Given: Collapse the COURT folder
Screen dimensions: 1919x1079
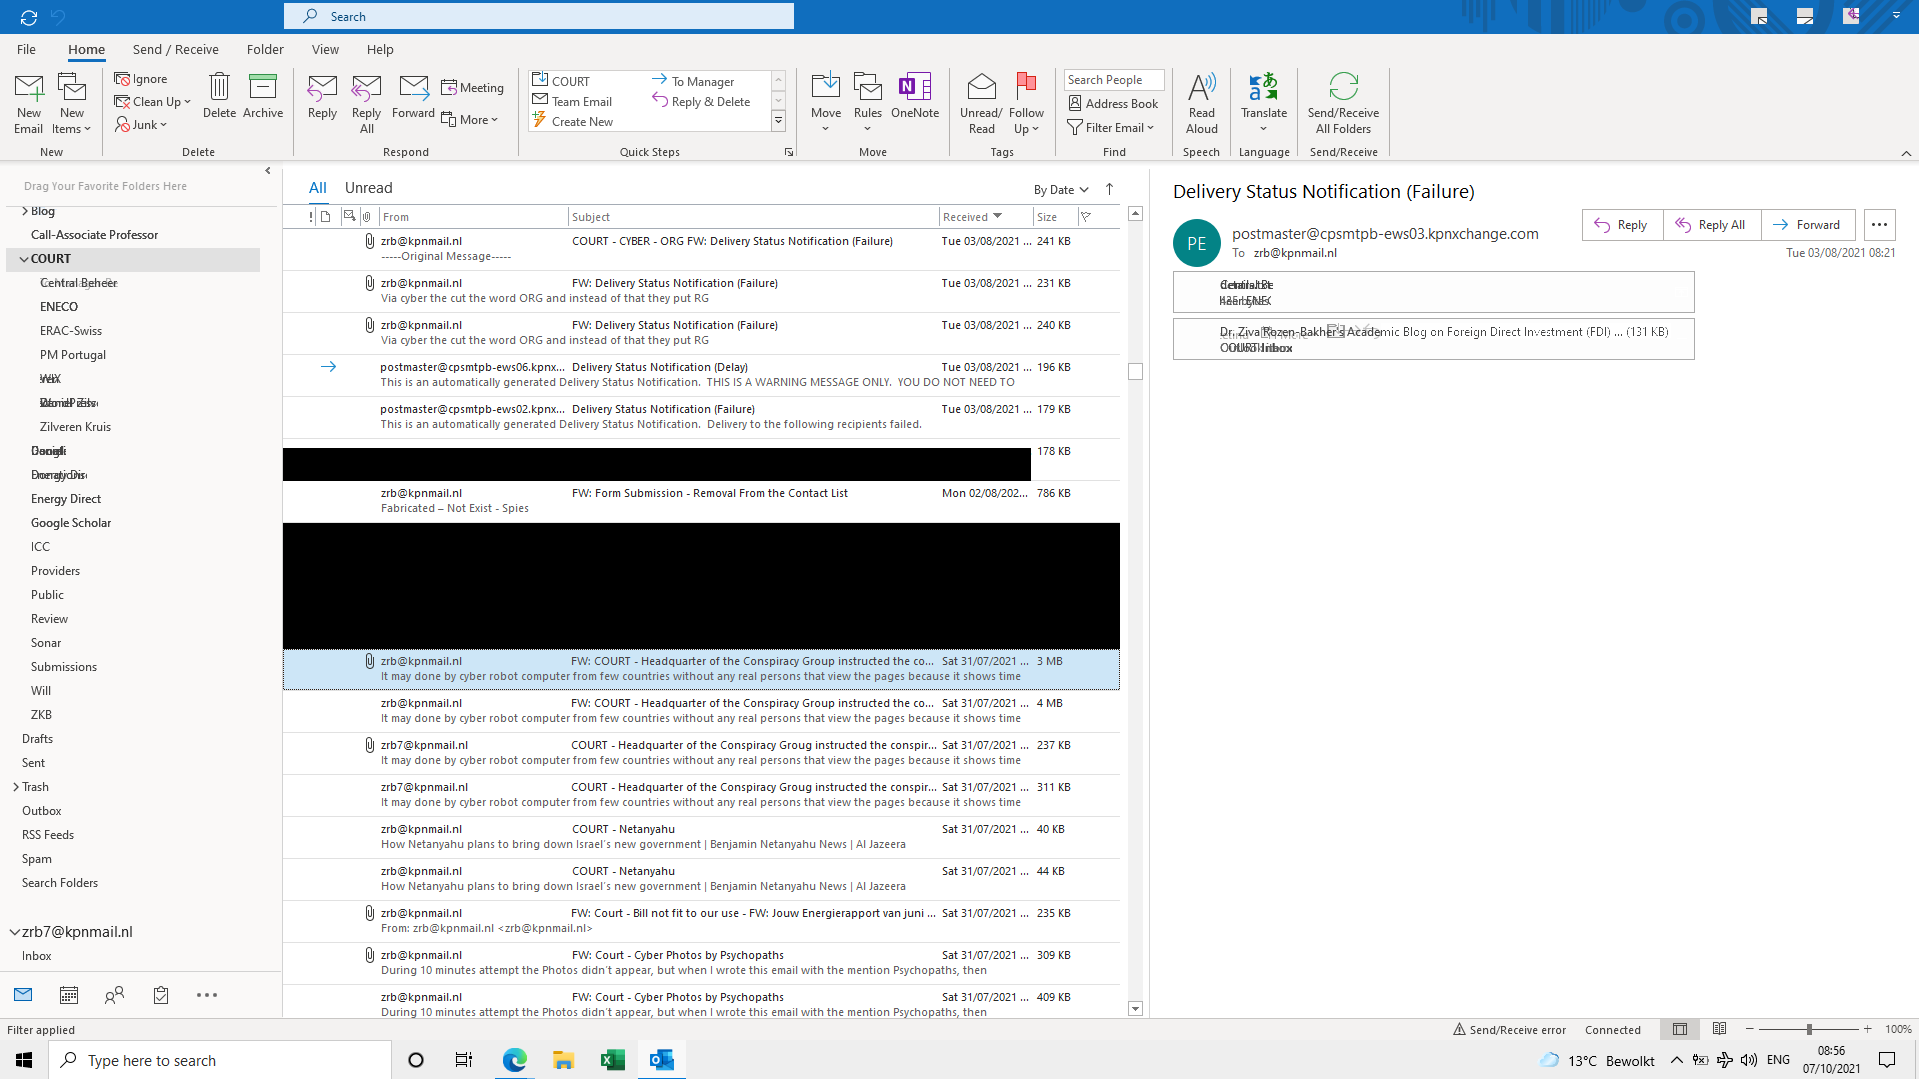Looking at the screenshot, I should (24, 259).
